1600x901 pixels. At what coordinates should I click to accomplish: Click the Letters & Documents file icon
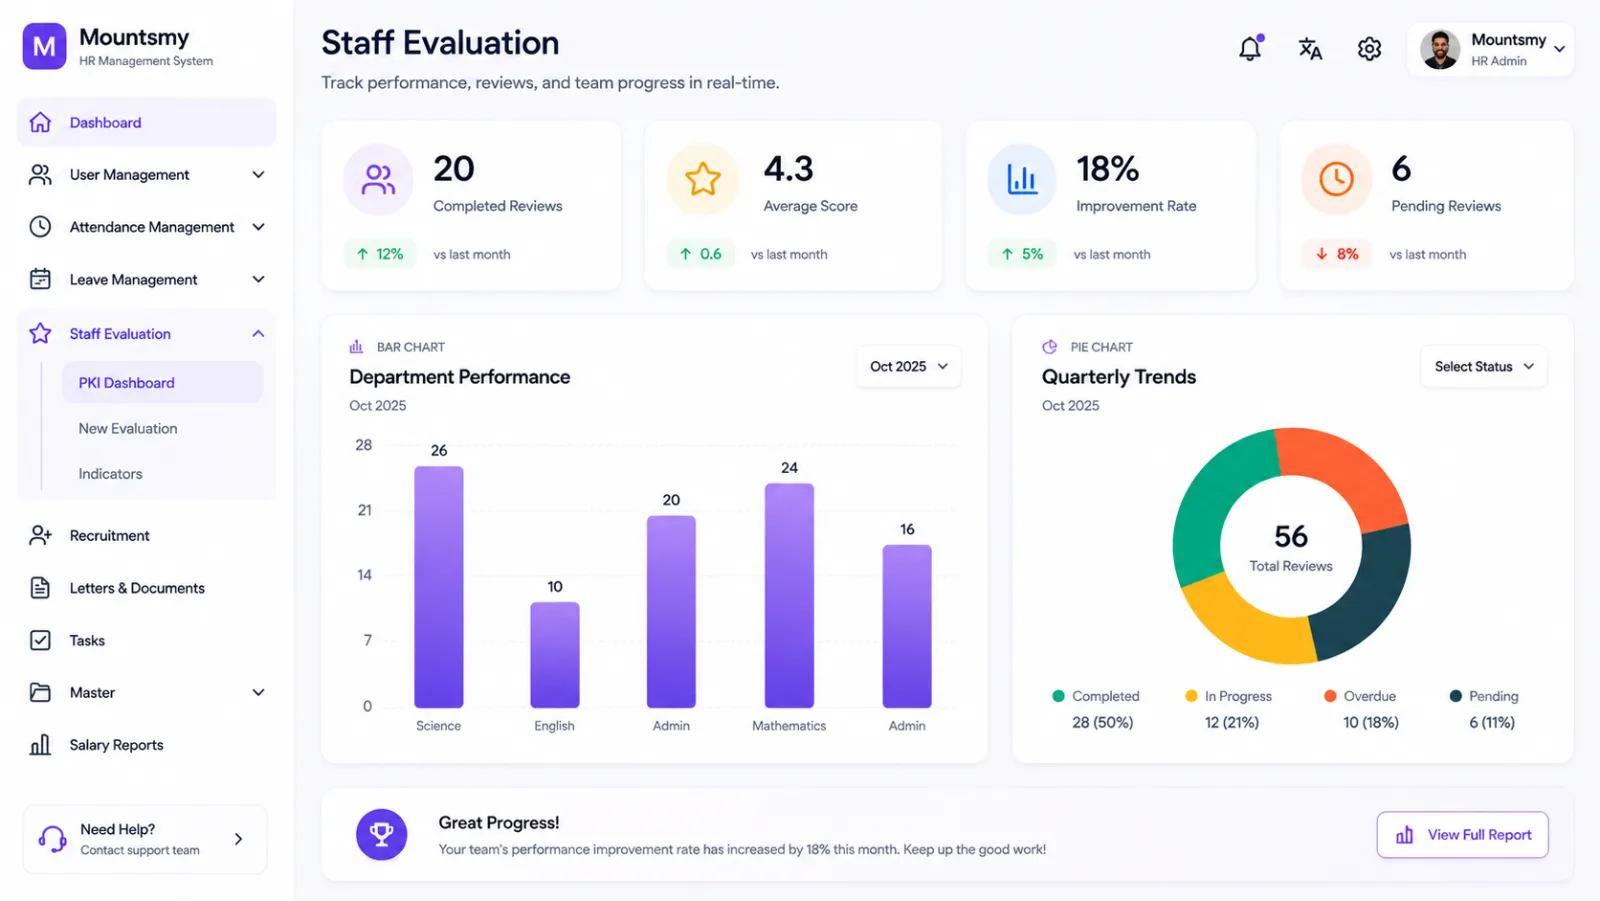point(40,588)
